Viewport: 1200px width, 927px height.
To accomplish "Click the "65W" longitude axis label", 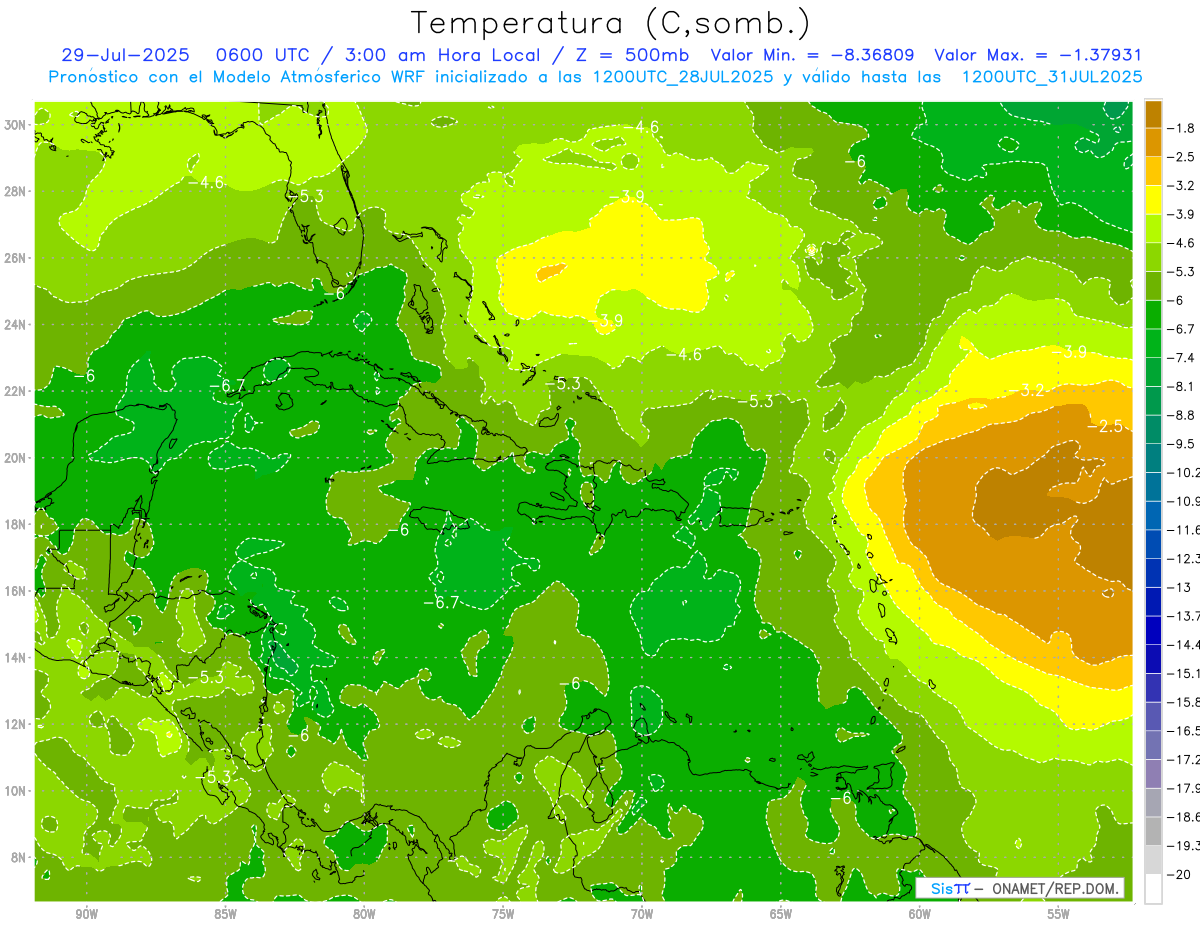I will point(781,914).
